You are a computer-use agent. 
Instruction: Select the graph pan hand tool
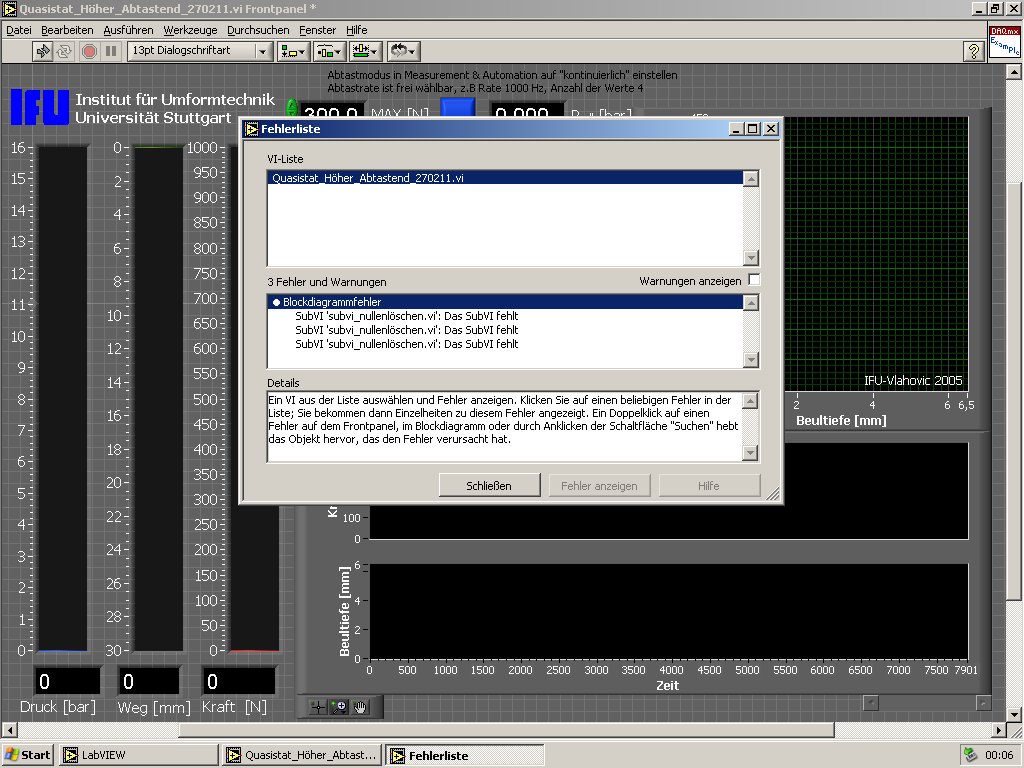(359, 707)
